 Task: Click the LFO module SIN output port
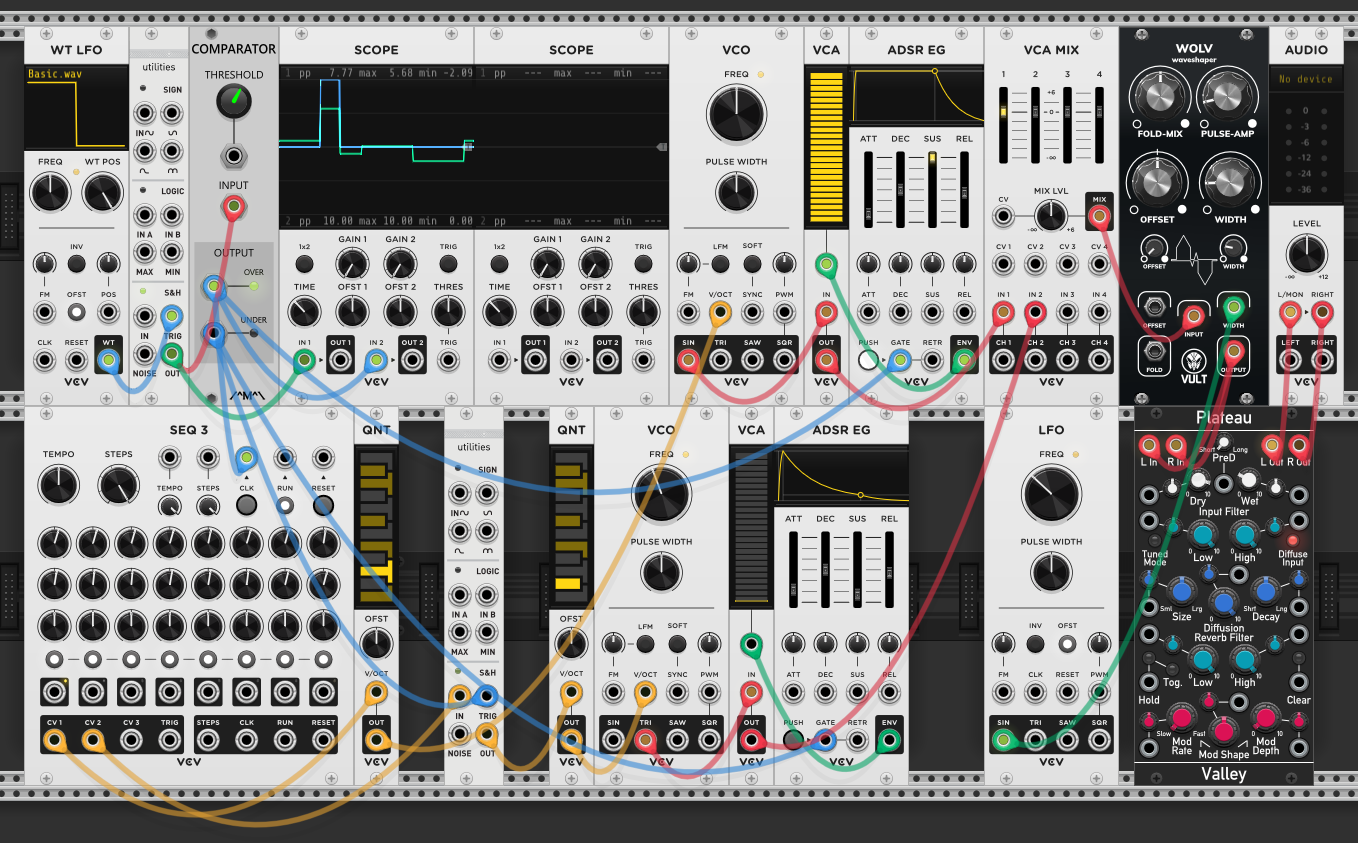1003,741
